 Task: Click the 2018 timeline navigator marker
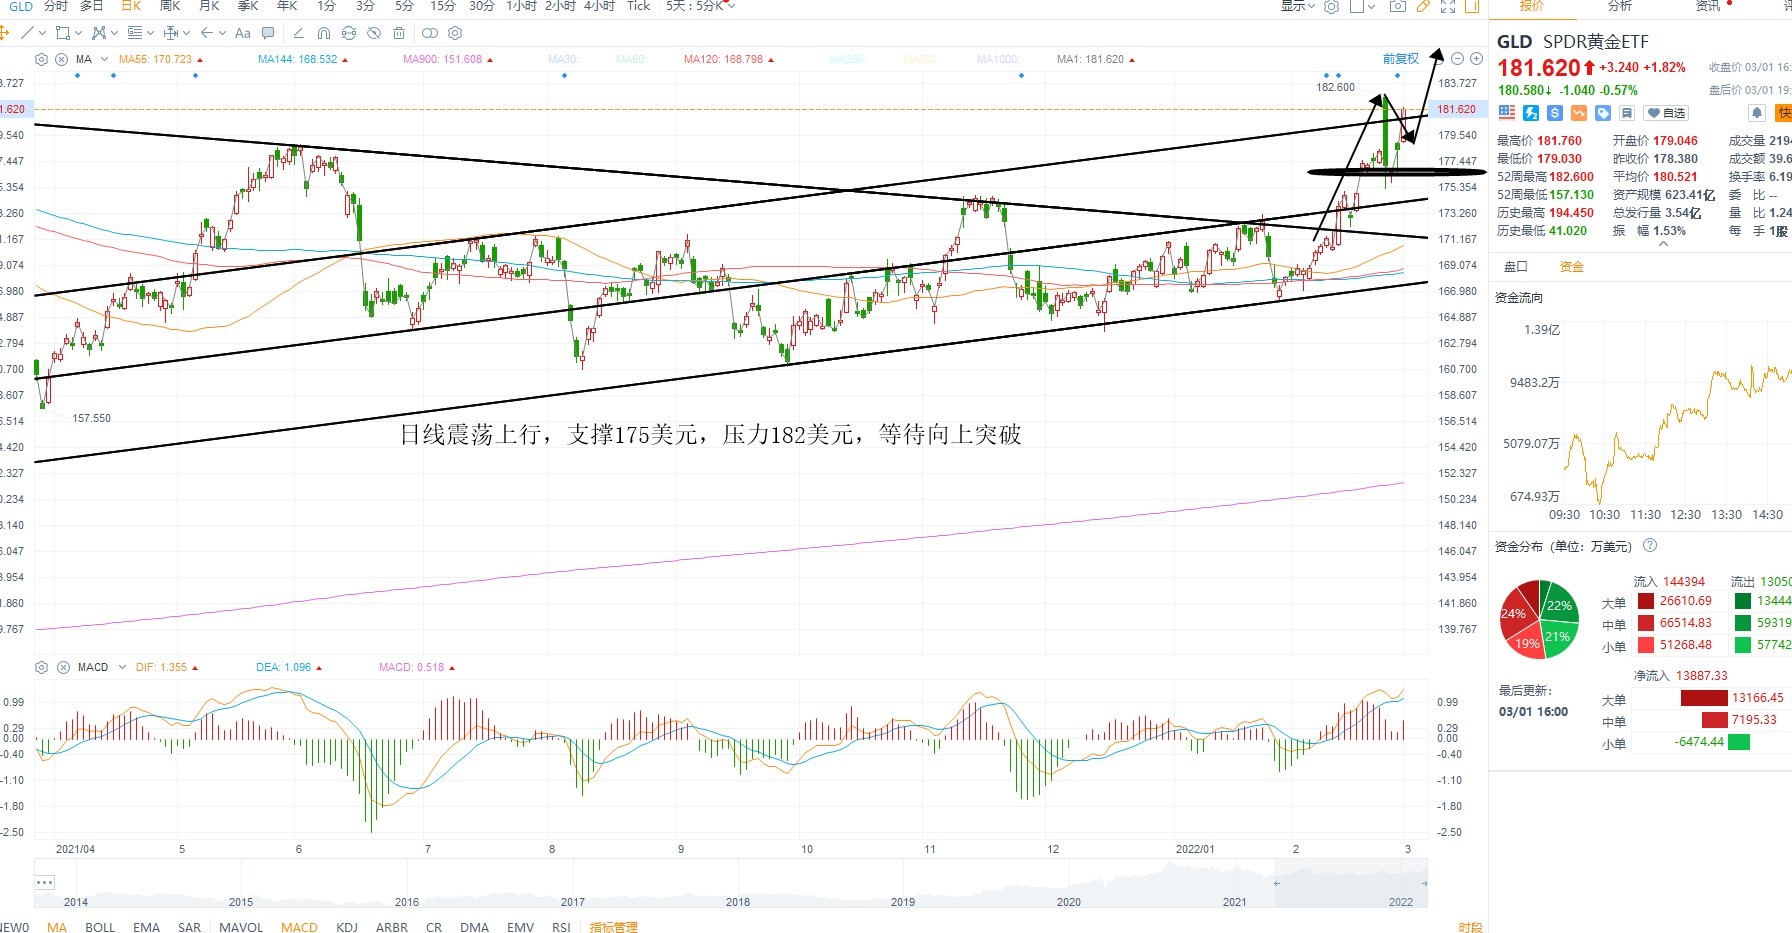click(738, 901)
